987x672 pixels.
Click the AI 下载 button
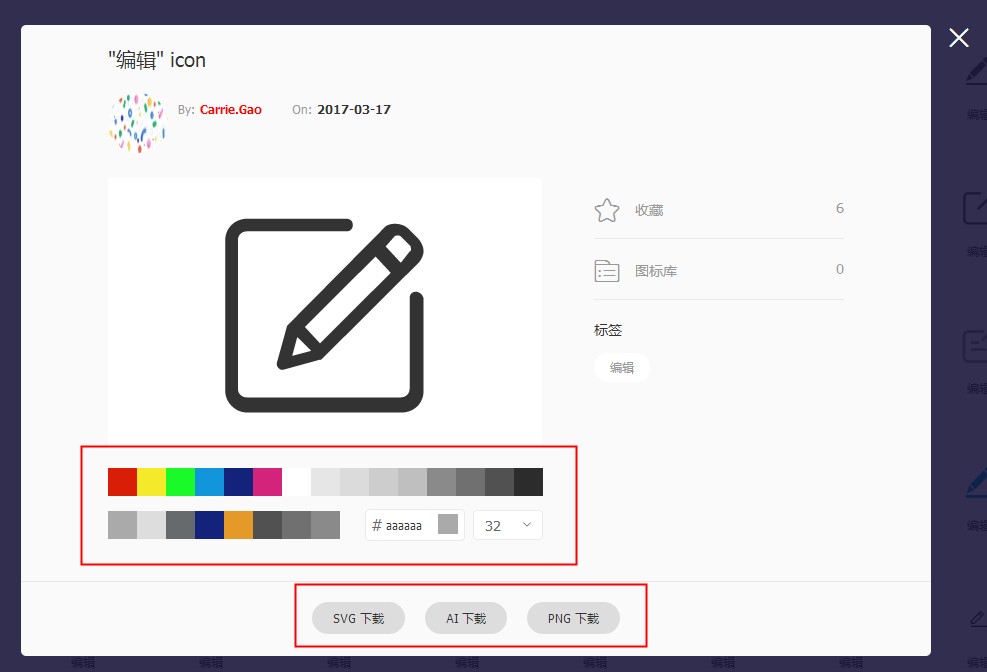point(466,619)
